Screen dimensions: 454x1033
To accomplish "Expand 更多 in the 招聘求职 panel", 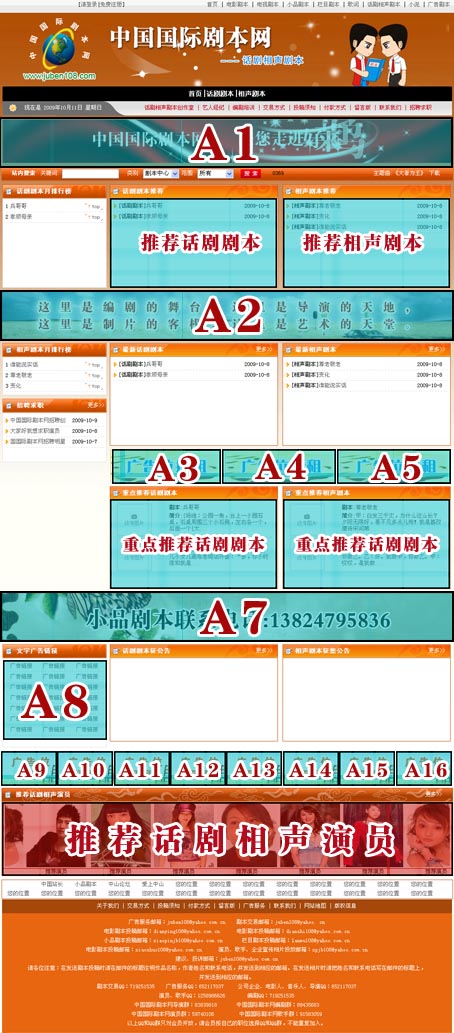I will (95, 405).
